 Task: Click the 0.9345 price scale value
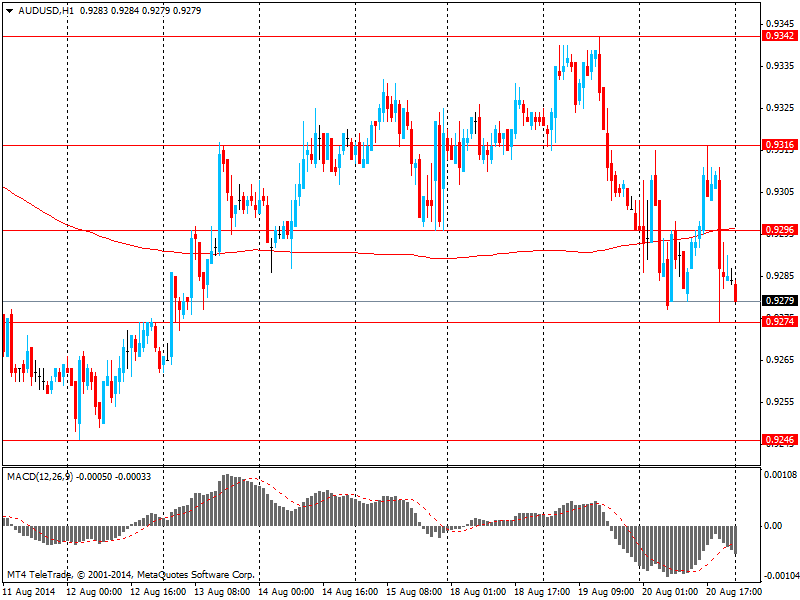[780, 23]
